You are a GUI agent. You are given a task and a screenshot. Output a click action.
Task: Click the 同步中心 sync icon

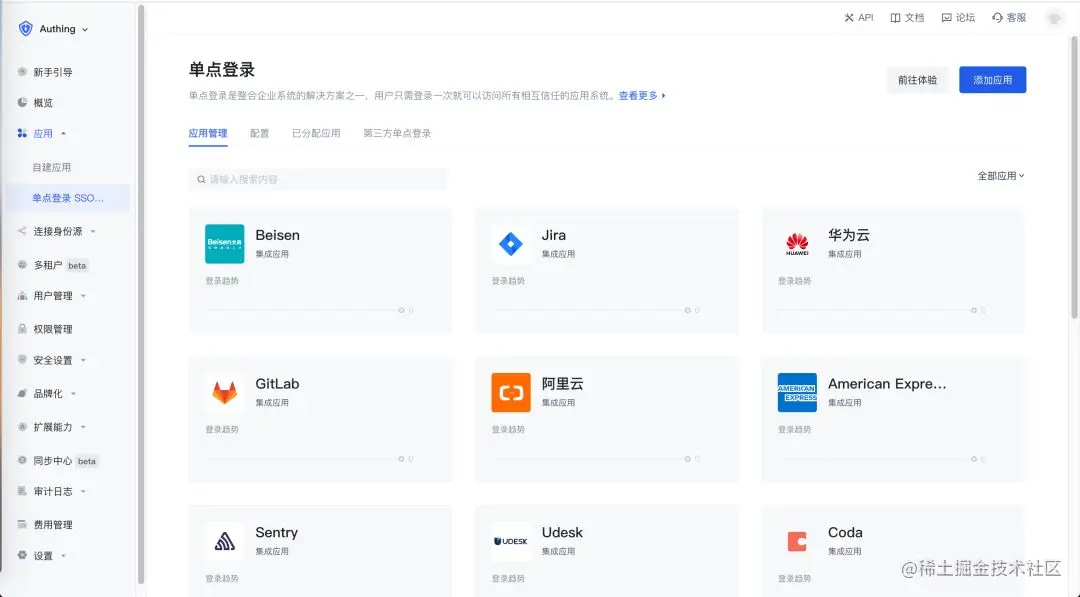(22, 460)
